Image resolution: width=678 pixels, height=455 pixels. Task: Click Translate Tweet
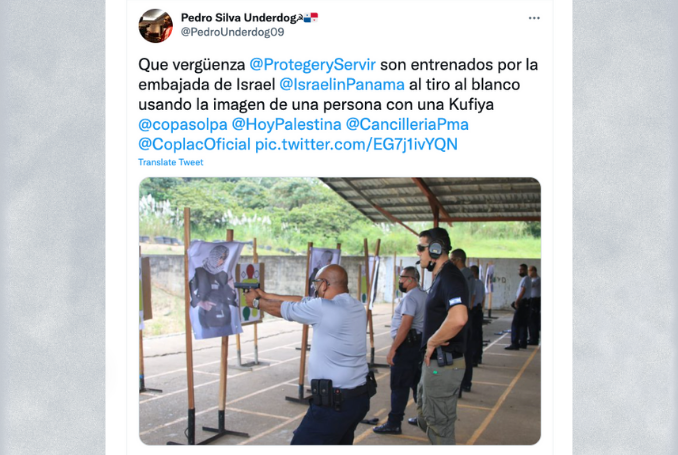tap(171, 162)
